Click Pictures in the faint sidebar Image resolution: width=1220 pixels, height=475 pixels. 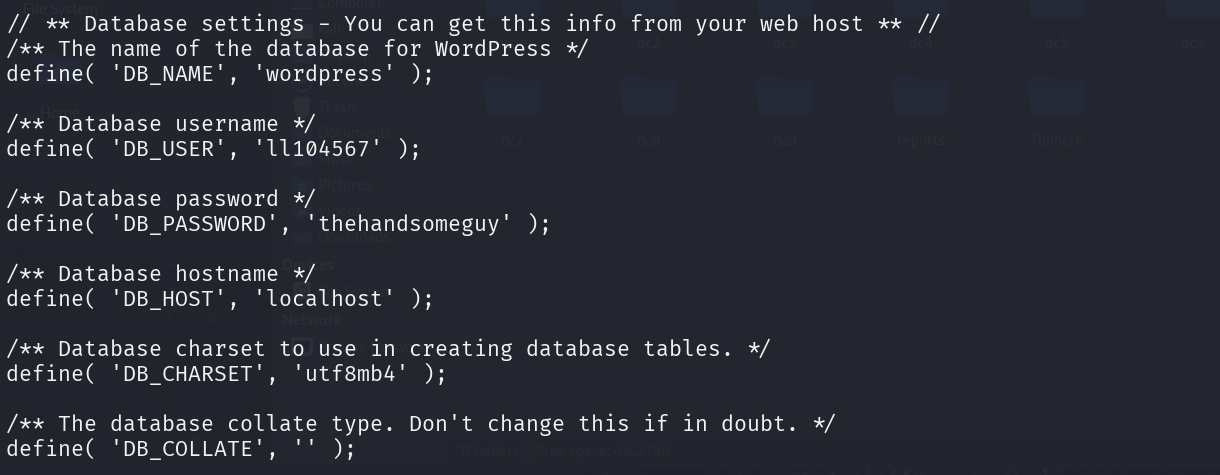tap(345, 185)
